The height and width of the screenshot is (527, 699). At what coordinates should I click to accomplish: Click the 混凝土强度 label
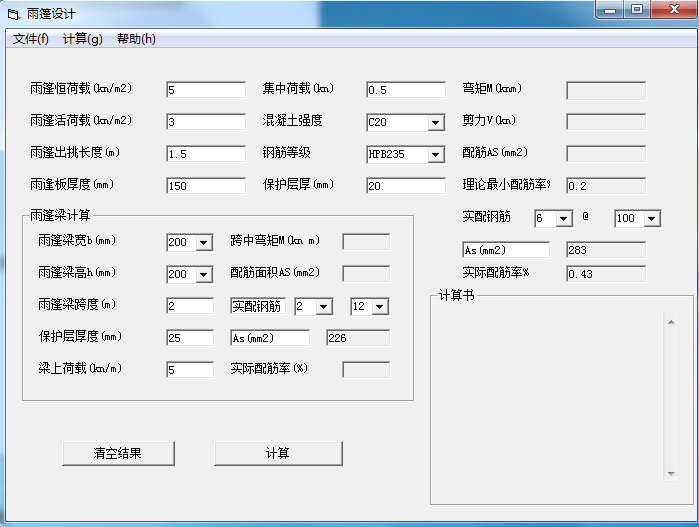[x=292, y=120]
